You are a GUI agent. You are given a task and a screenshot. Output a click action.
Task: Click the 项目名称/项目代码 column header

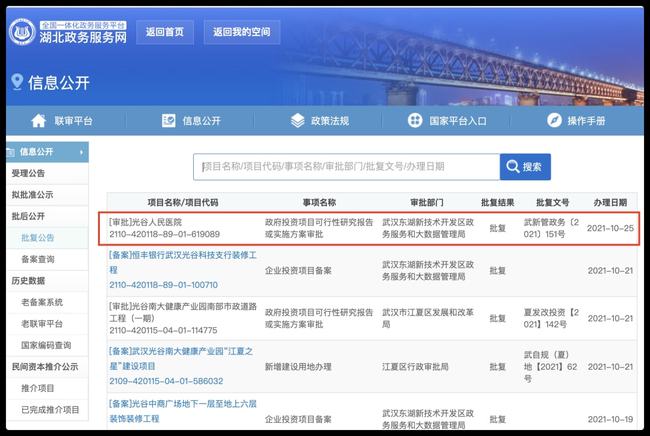[x=183, y=203]
